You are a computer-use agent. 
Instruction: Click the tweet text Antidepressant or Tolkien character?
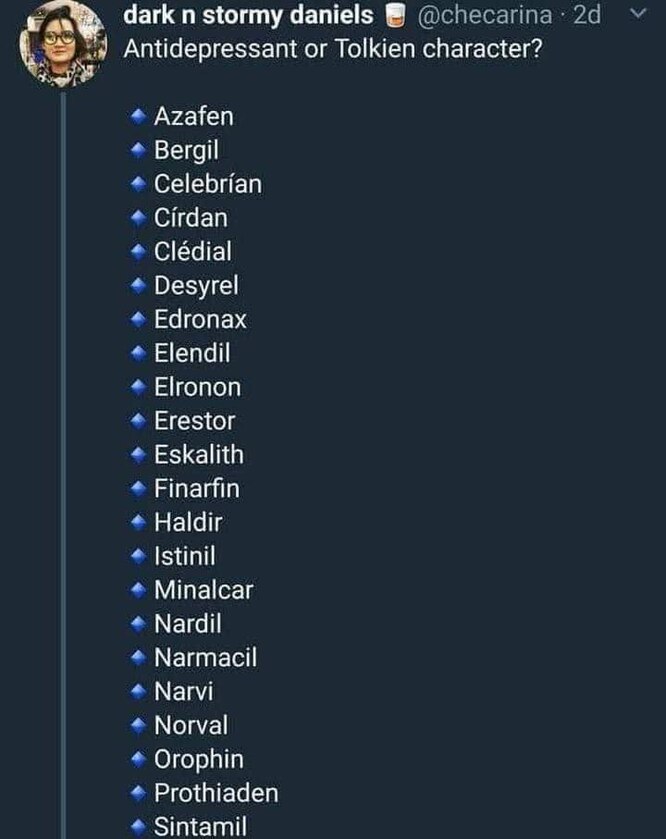pyautogui.click(x=333, y=50)
